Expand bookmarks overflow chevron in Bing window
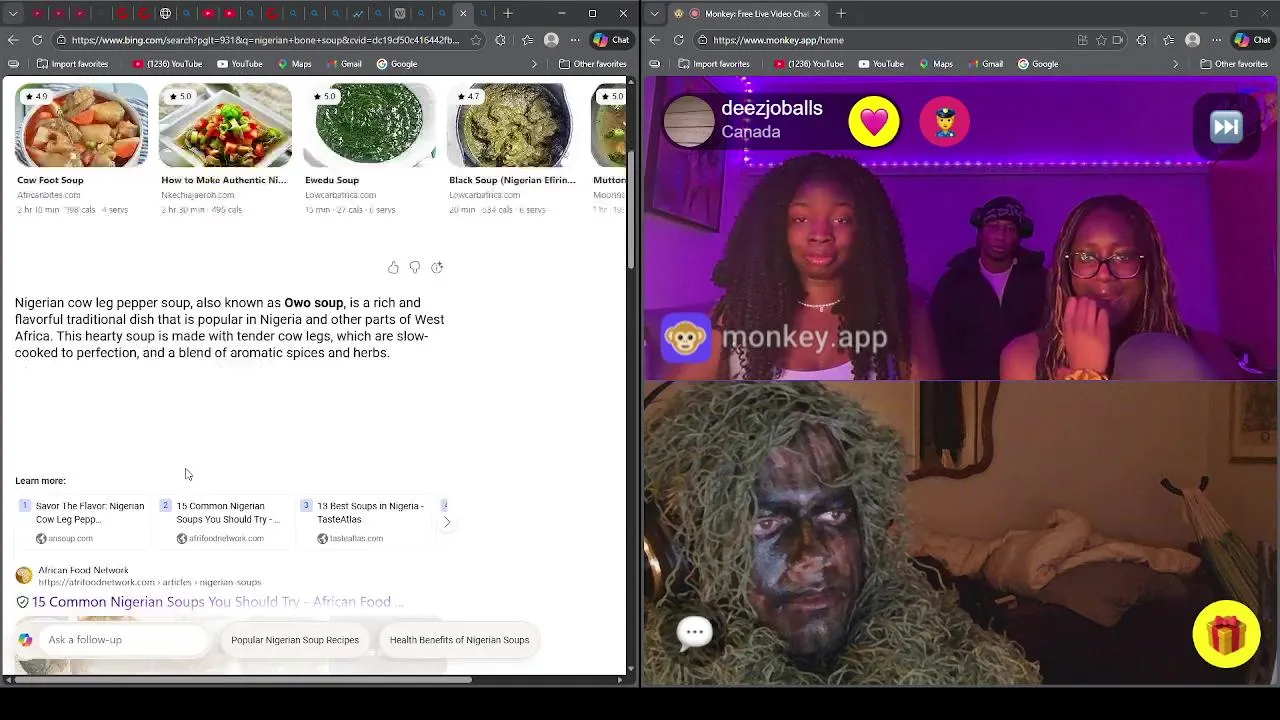The image size is (1280, 720). pos(534,64)
